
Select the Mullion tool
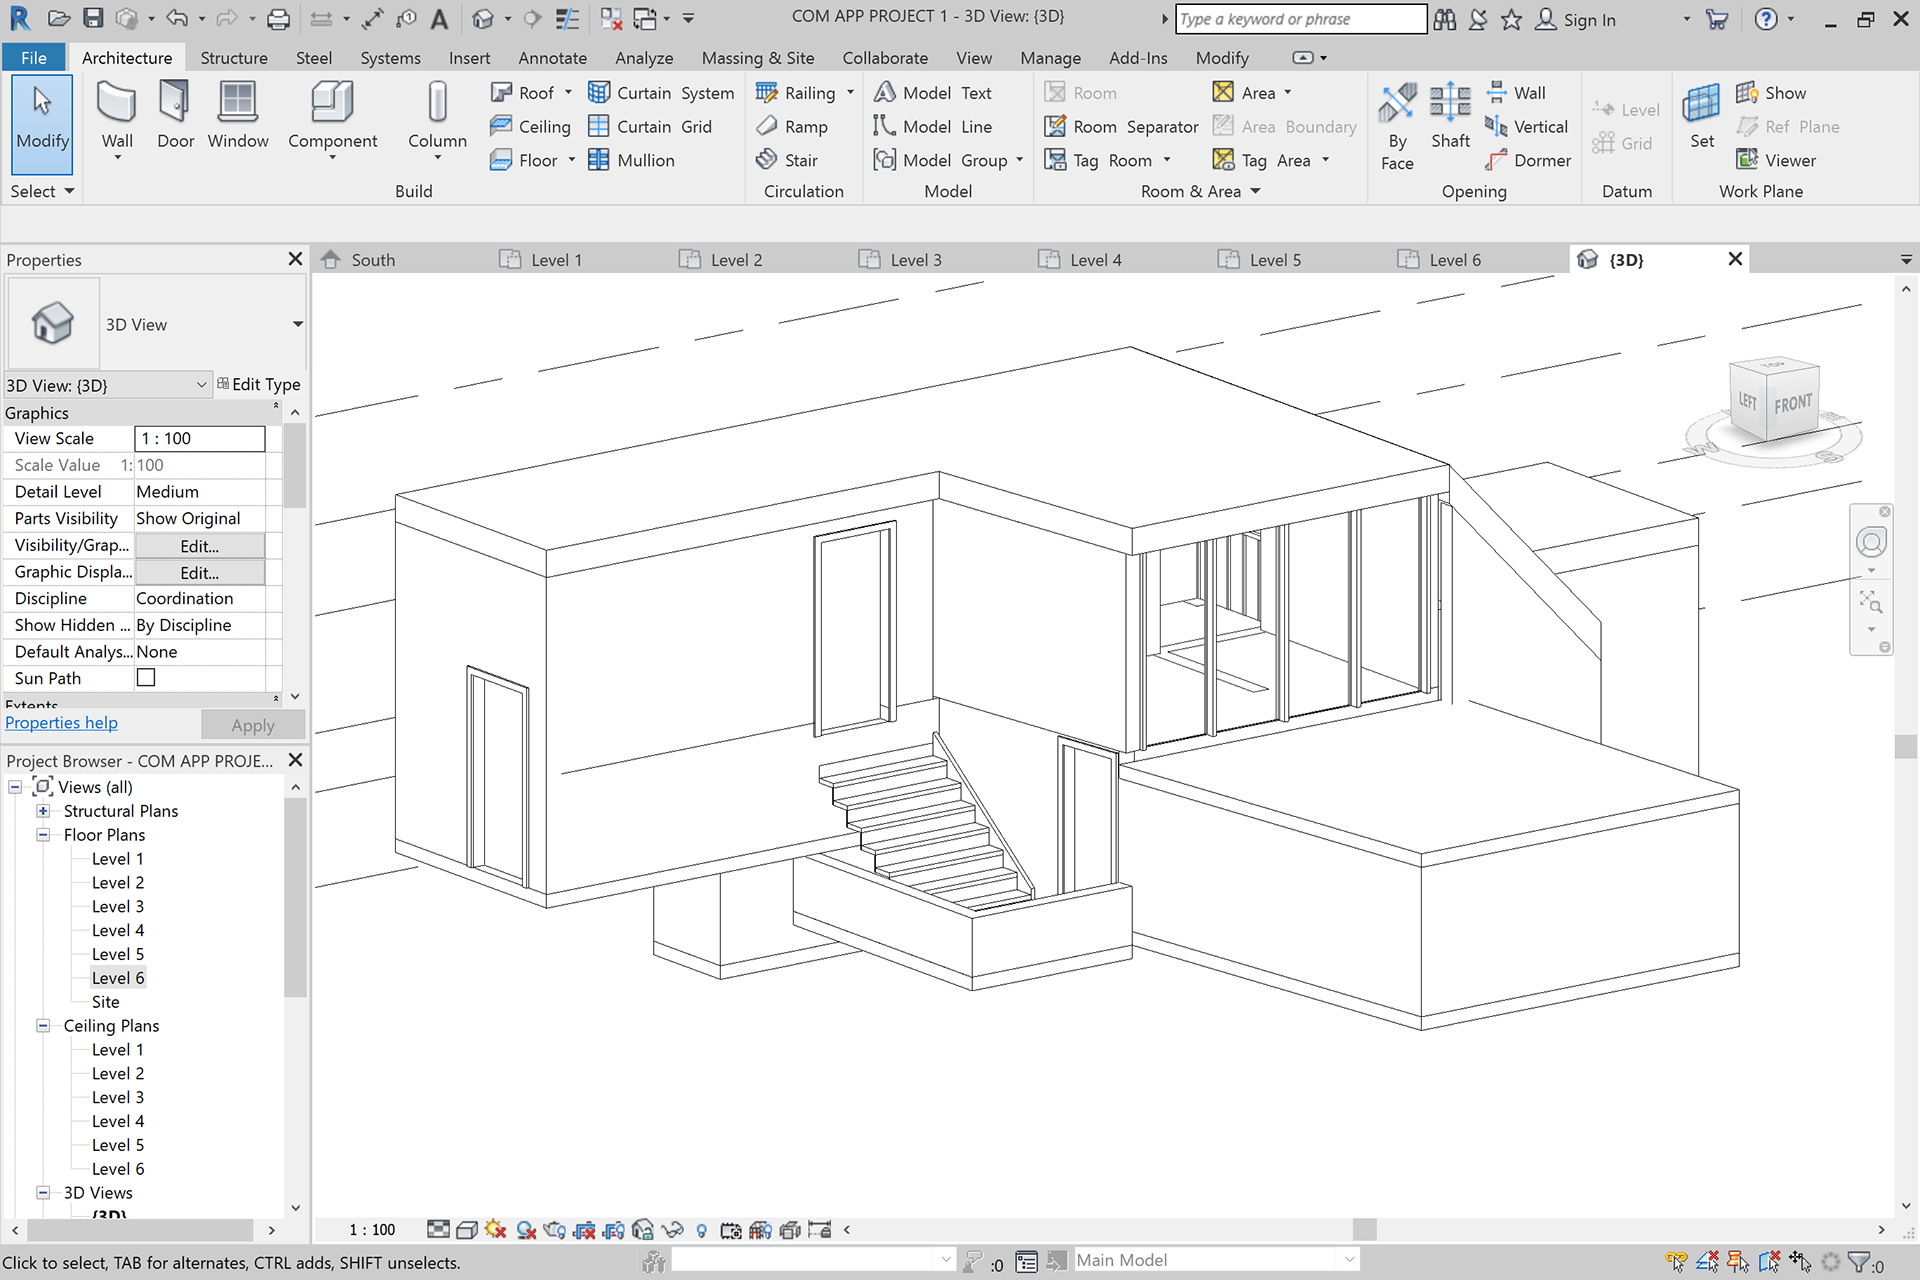coord(632,160)
